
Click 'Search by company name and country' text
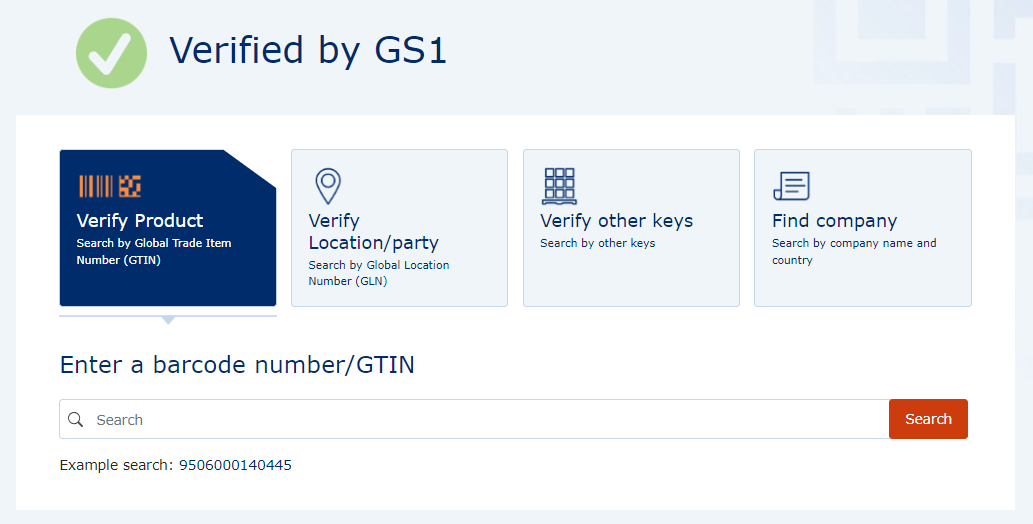pyautogui.click(x=854, y=251)
